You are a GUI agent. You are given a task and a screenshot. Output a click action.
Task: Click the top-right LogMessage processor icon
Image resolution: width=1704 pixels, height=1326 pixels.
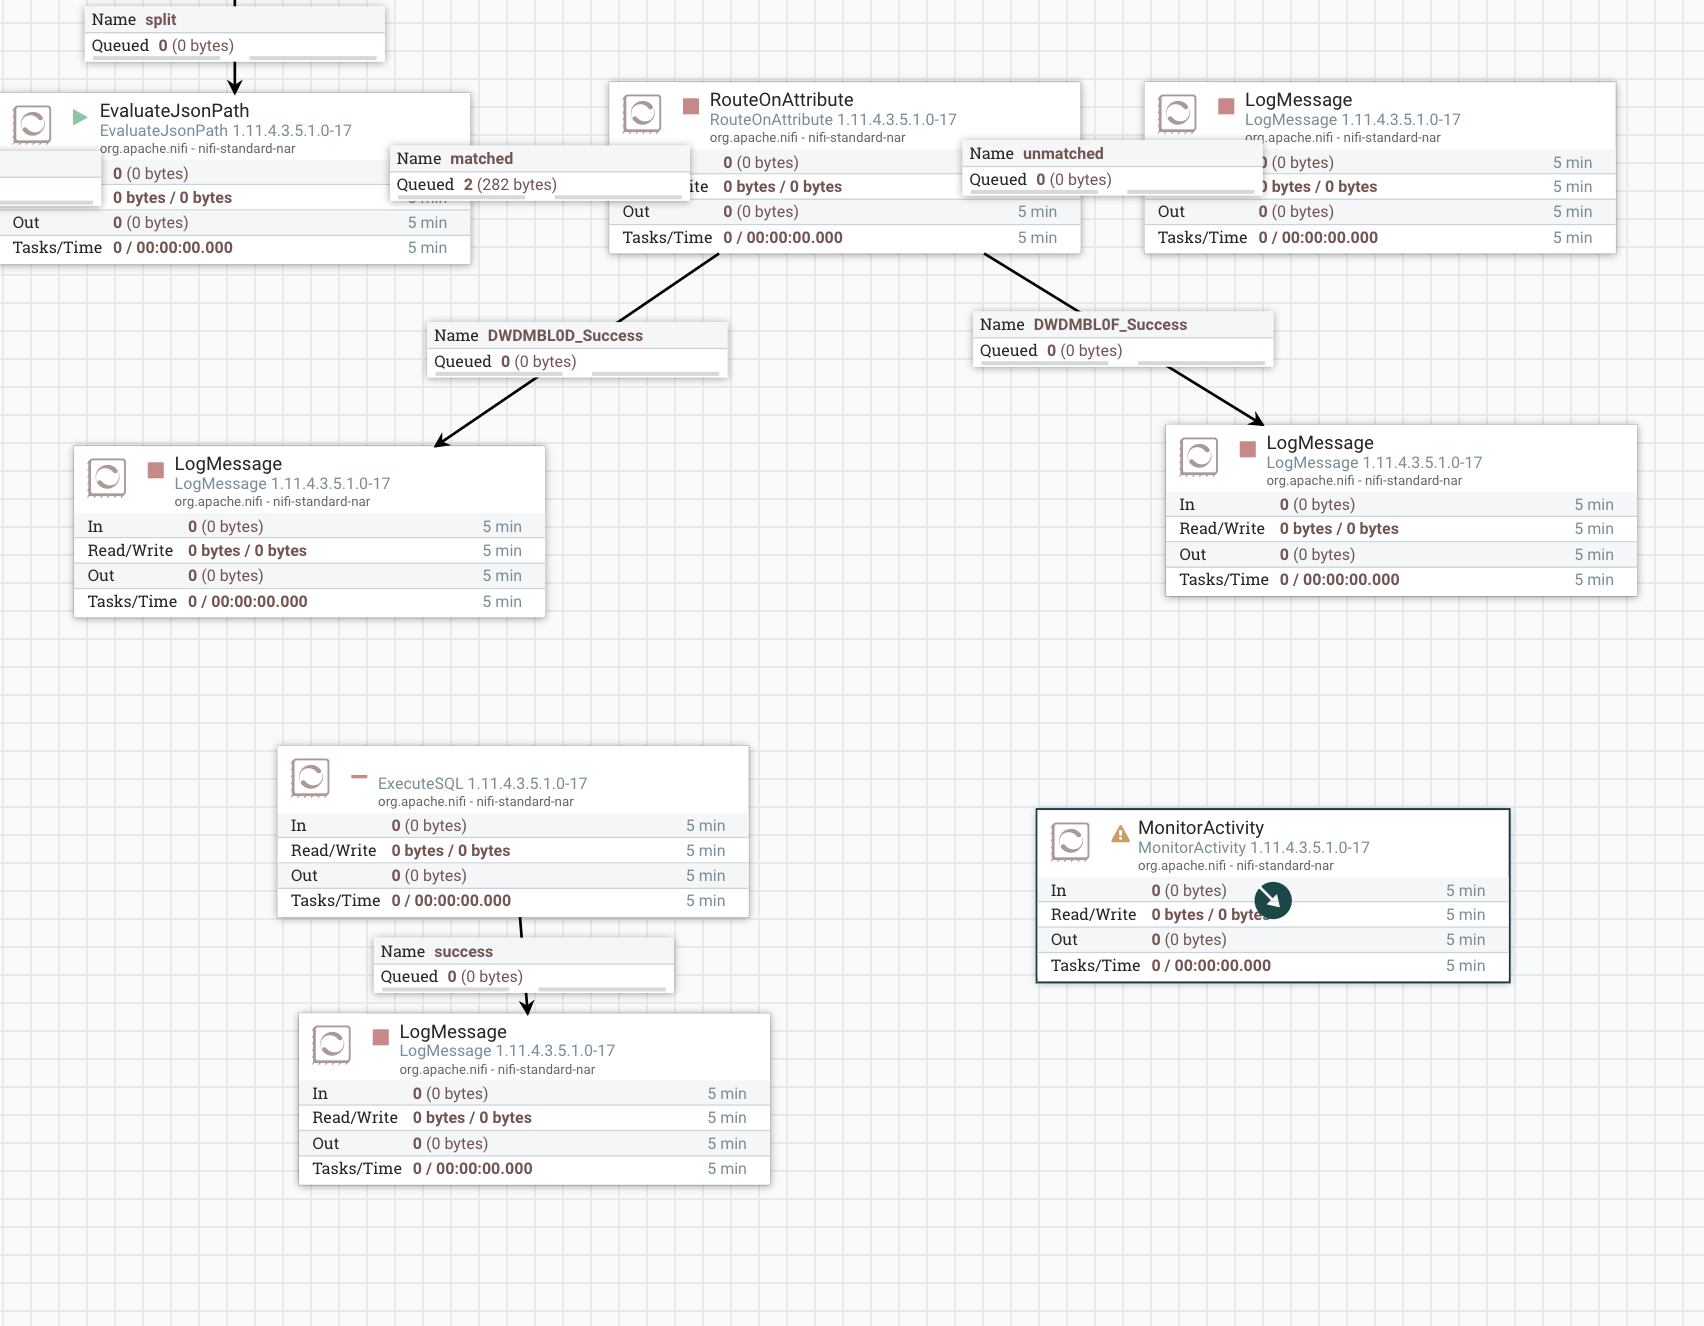(1177, 114)
